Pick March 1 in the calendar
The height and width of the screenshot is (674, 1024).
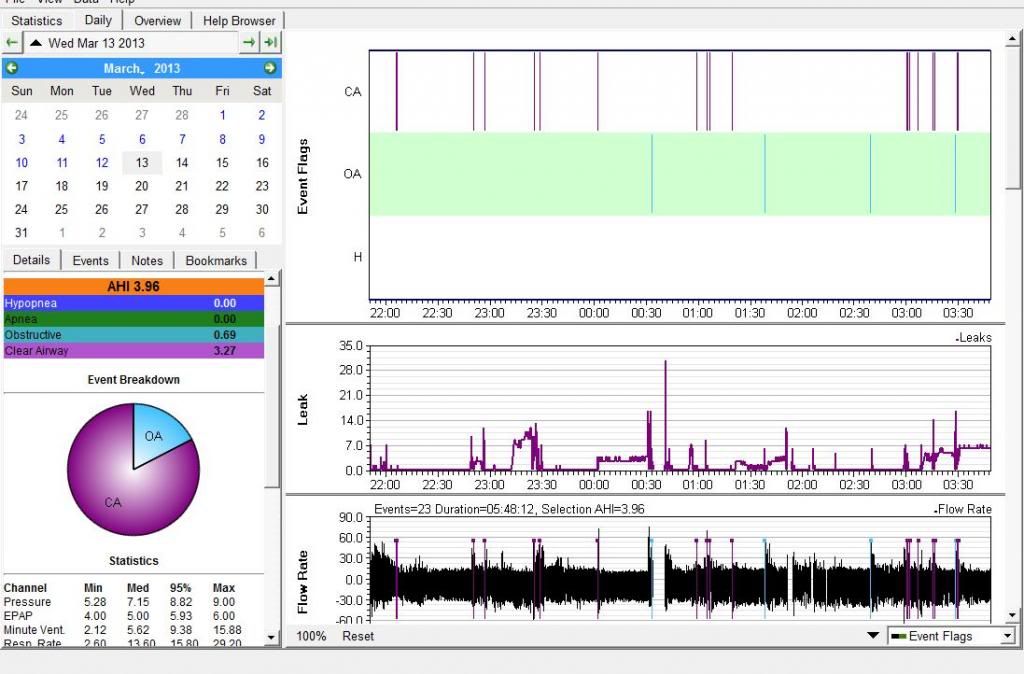click(223, 116)
